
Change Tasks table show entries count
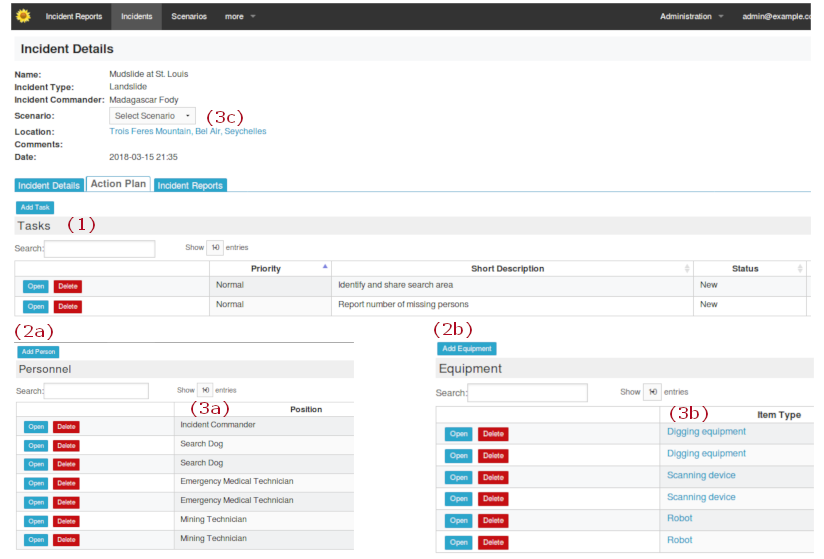point(216,248)
